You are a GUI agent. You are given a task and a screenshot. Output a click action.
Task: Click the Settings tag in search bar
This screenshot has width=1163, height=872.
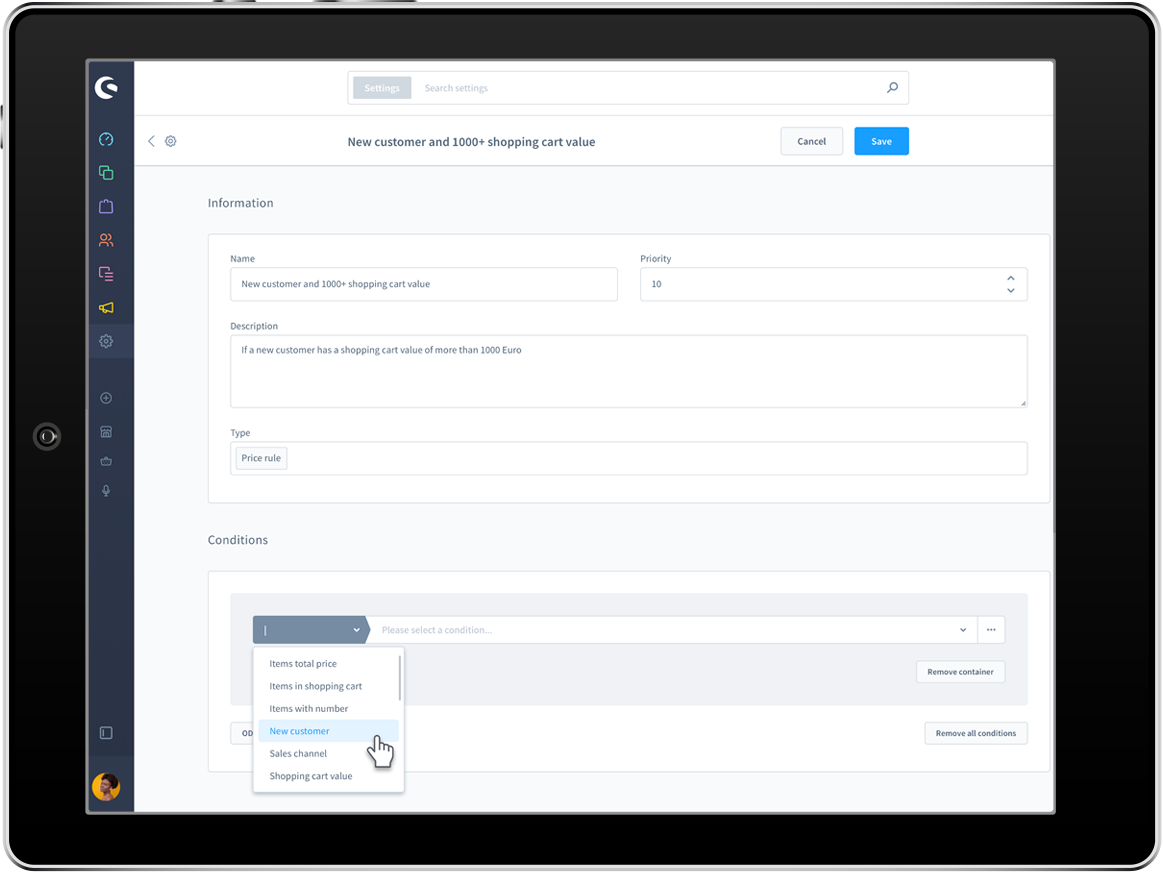382,87
